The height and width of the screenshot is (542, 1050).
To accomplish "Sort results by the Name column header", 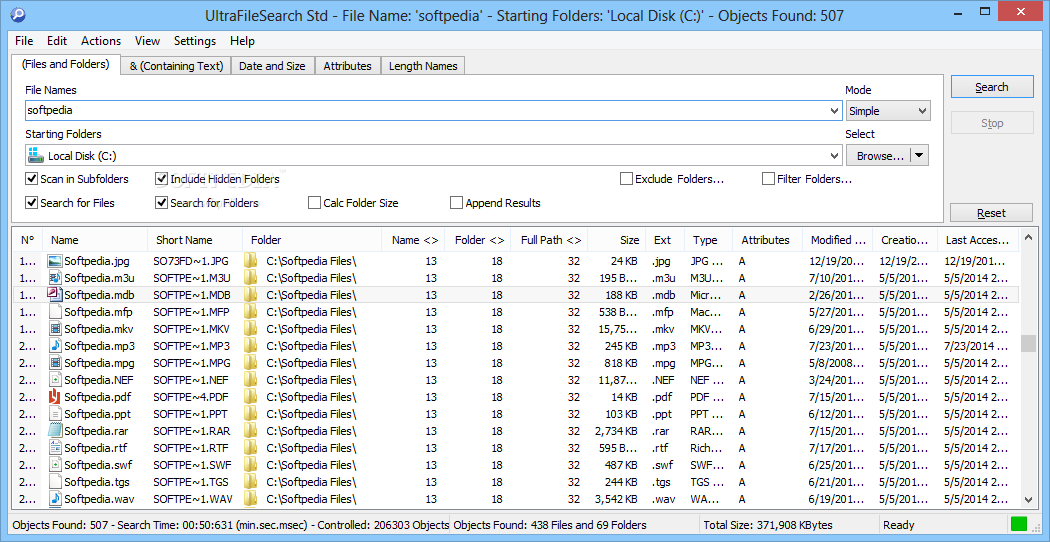I will pos(95,240).
